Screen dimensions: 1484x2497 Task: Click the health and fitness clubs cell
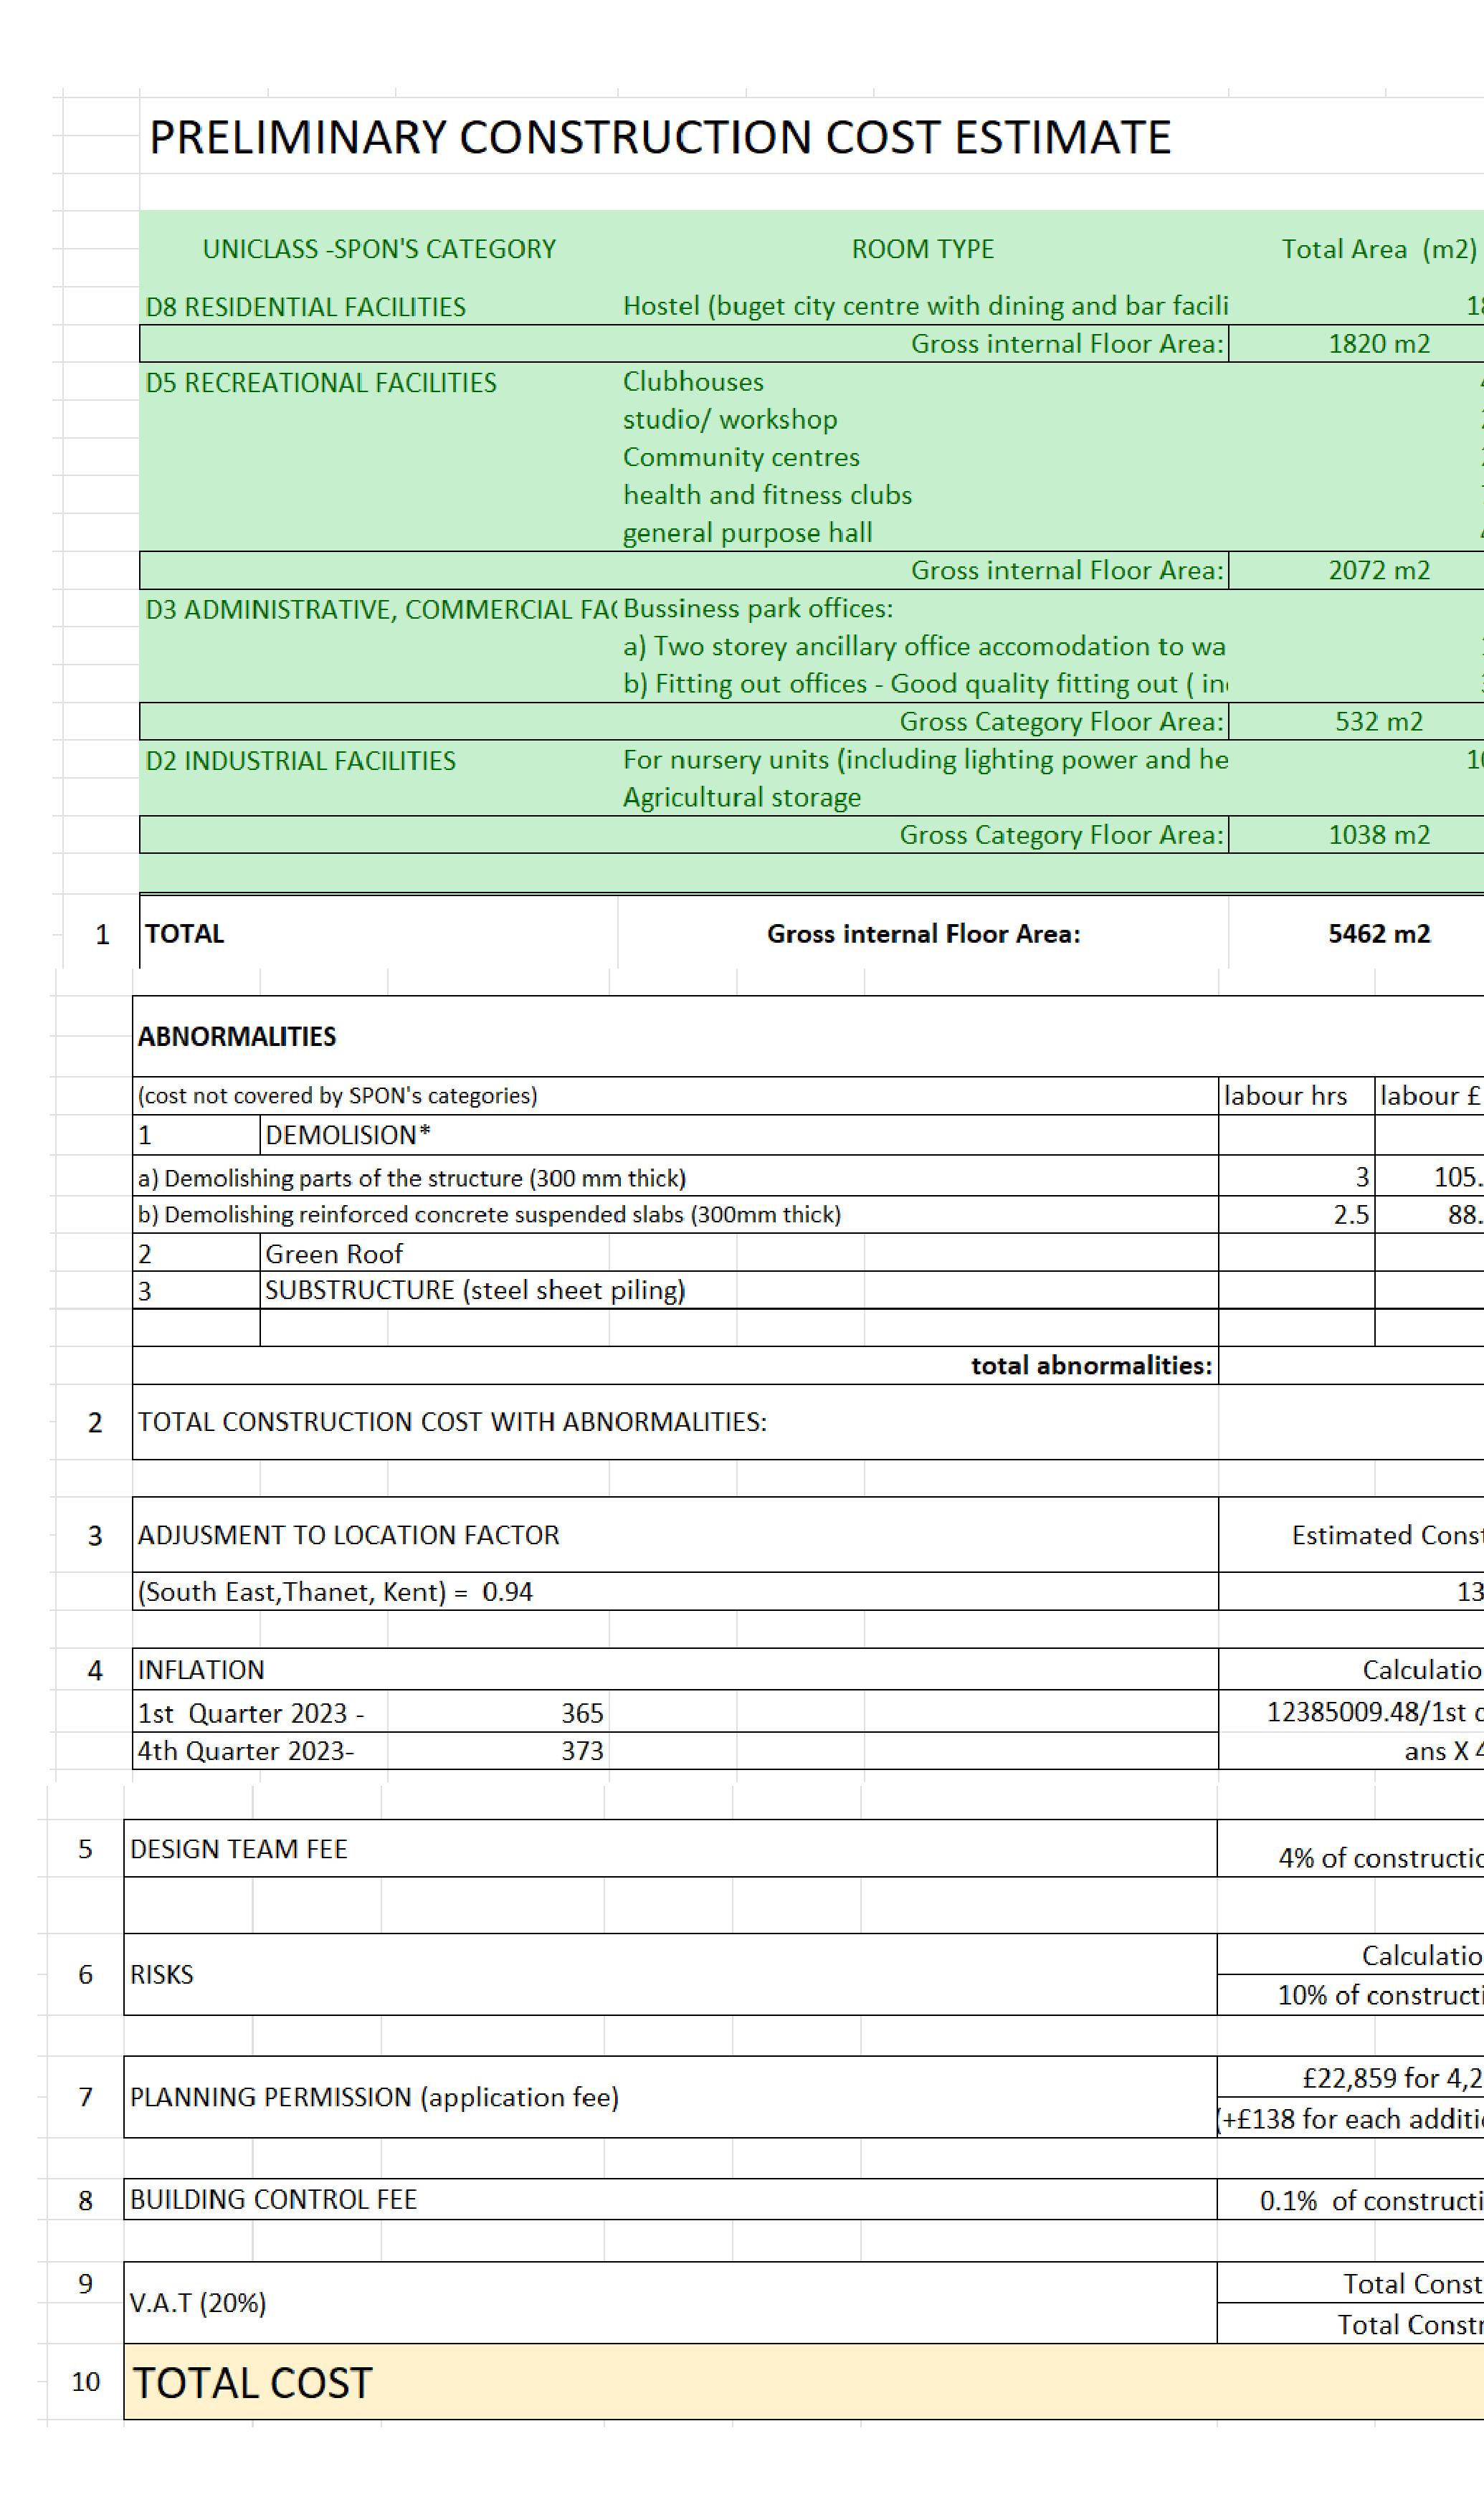[767, 495]
